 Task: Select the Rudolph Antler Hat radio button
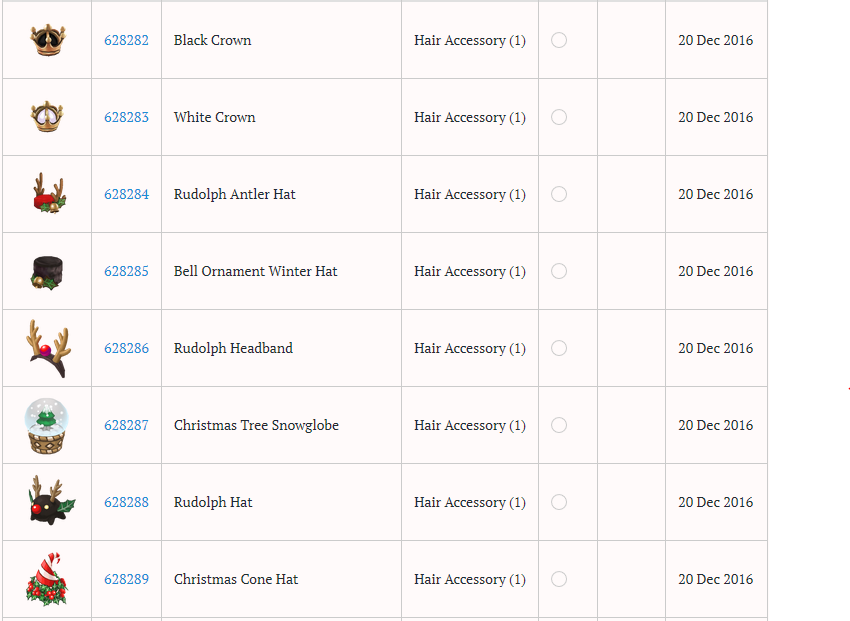[x=559, y=194]
